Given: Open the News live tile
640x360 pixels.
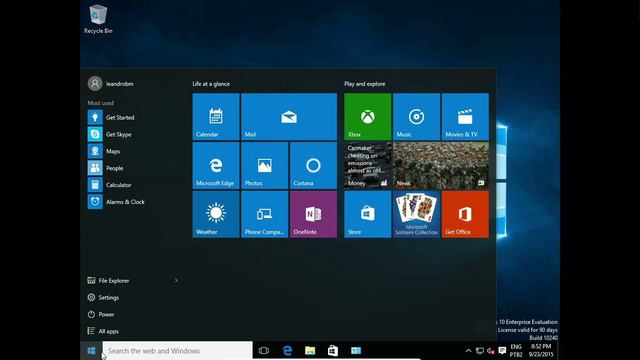Looking at the screenshot, I should [x=441, y=165].
